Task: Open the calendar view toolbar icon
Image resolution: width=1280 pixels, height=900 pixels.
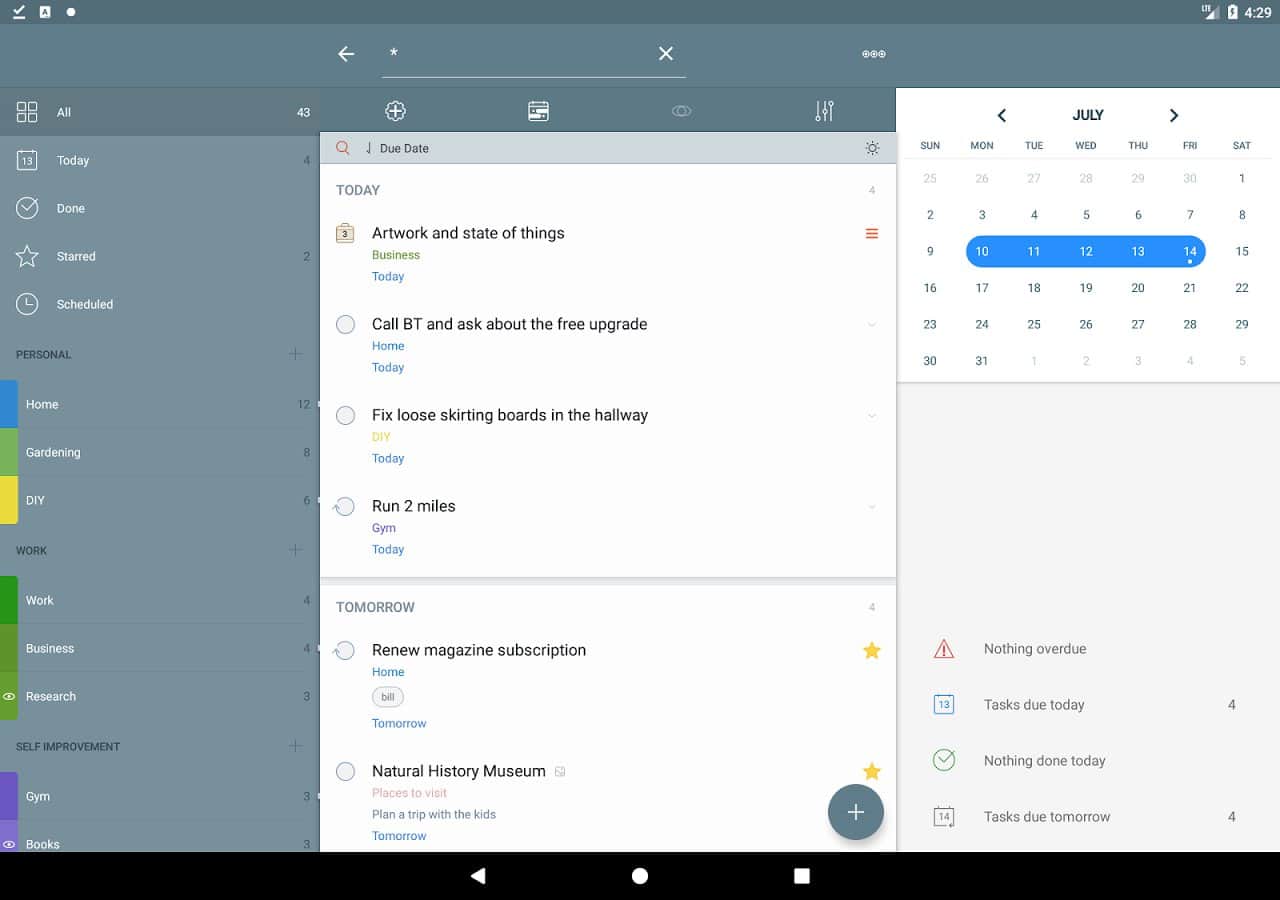Action: coord(538,111)
